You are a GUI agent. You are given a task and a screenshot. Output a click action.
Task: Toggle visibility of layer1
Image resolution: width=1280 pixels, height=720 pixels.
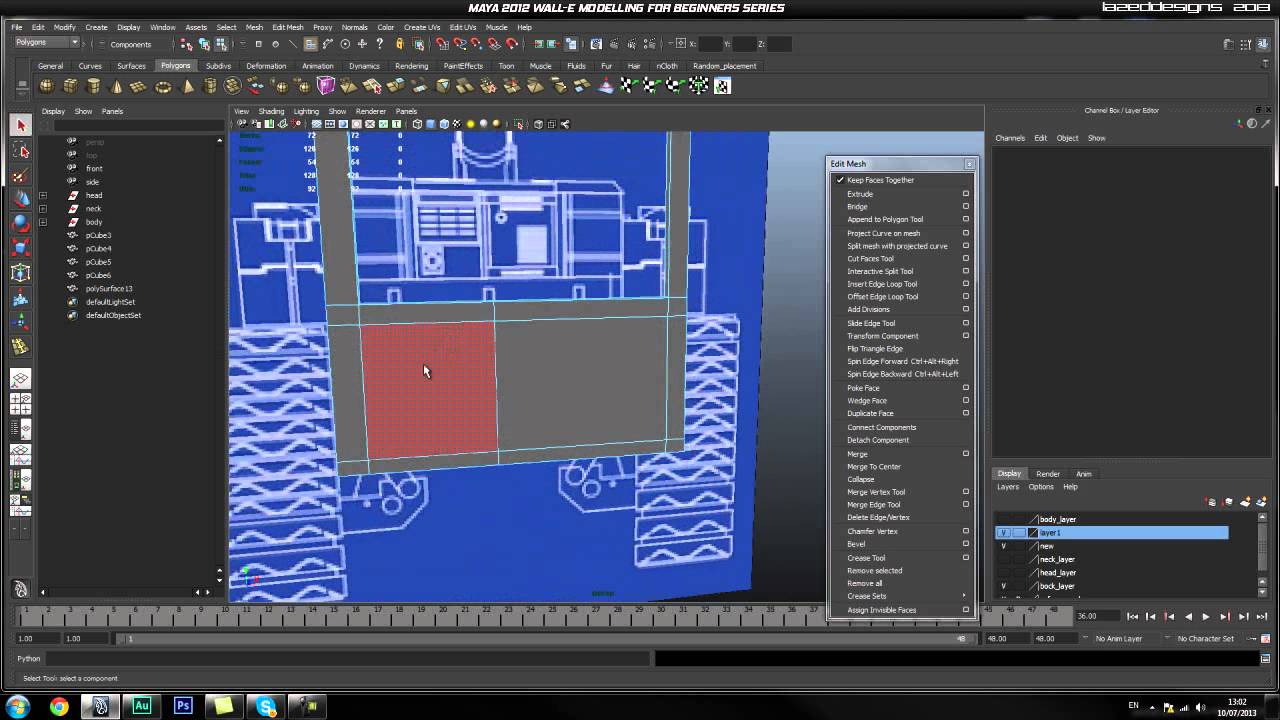click(1004, 533)
